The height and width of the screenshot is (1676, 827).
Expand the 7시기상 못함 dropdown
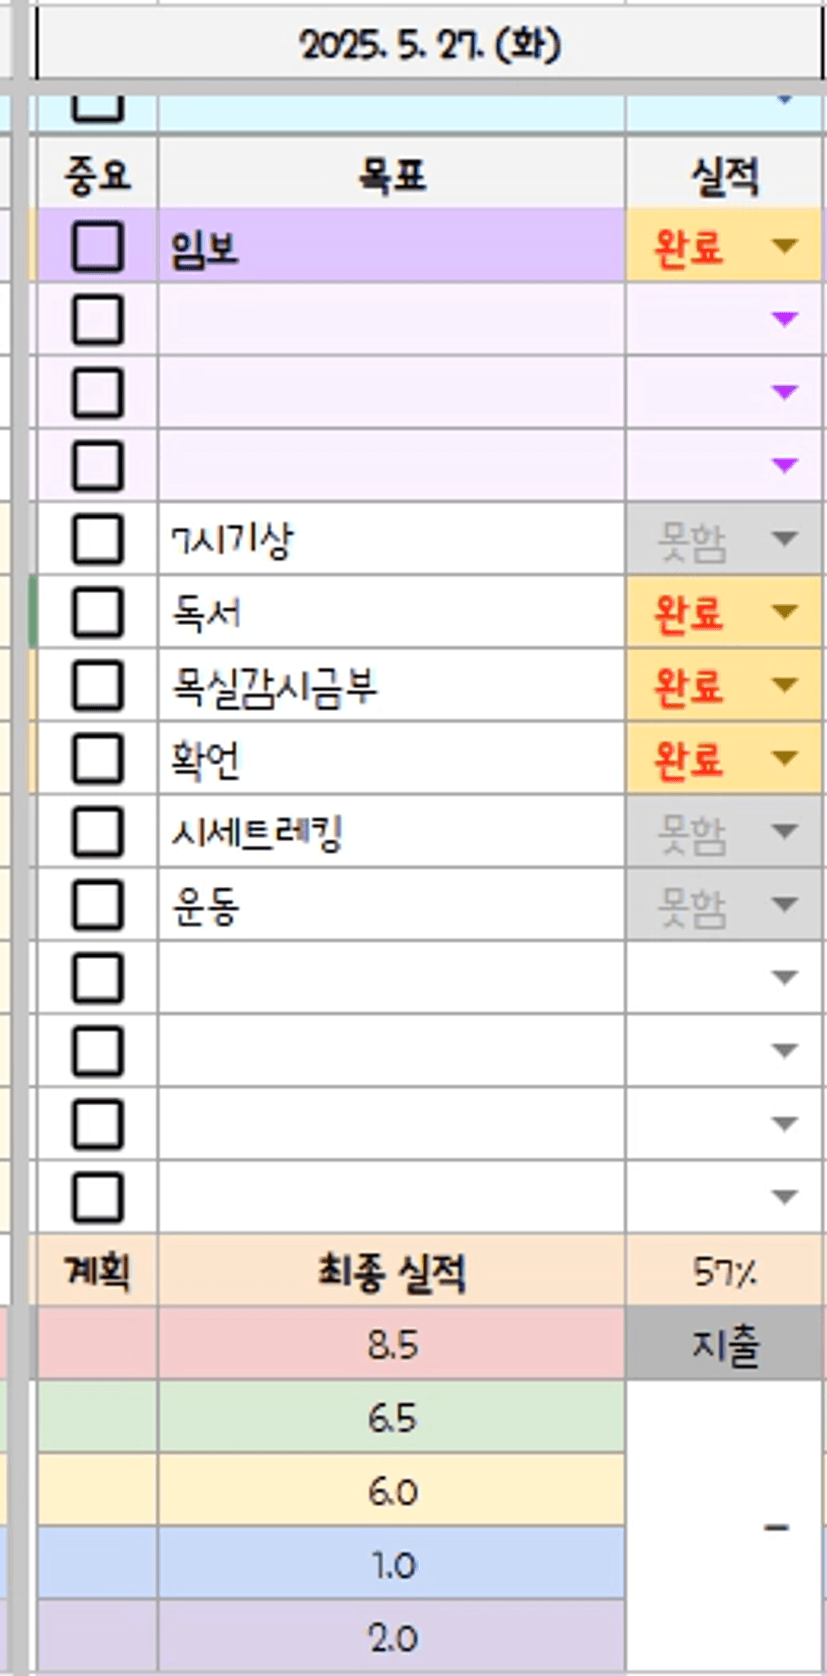coord(785,539)
